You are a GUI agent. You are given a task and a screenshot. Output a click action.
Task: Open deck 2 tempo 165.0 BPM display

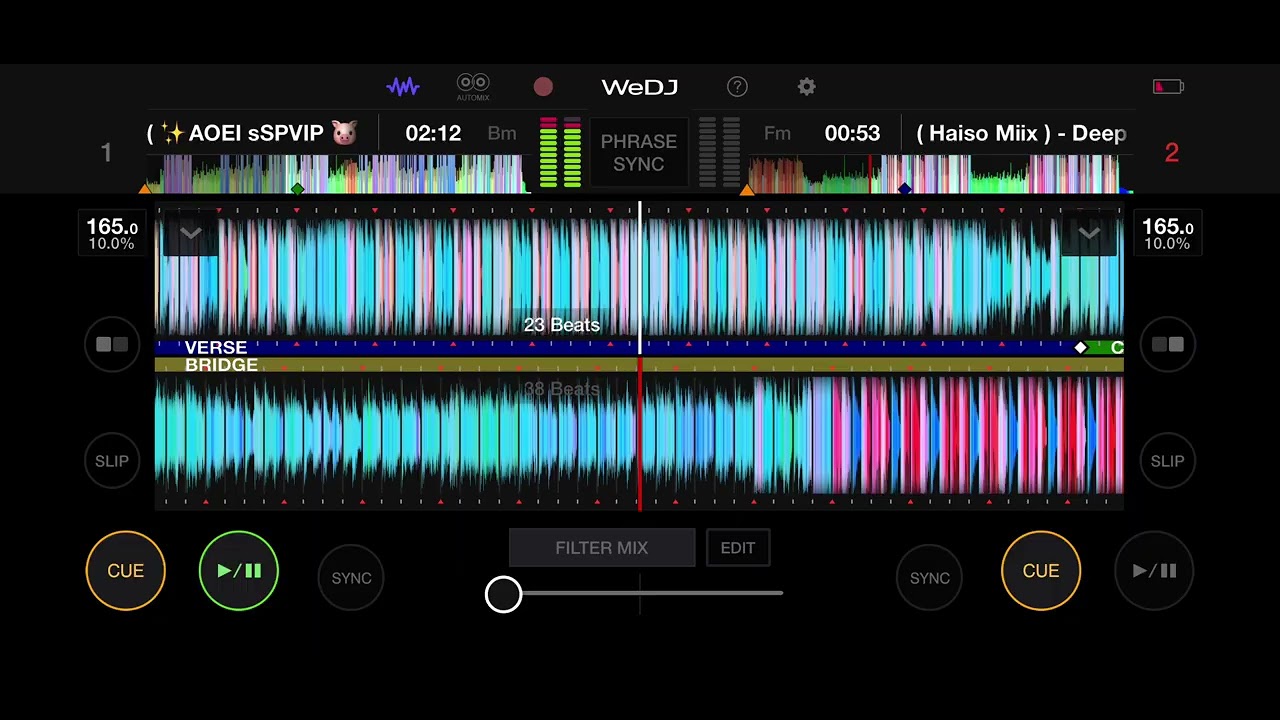point(1167,234)
